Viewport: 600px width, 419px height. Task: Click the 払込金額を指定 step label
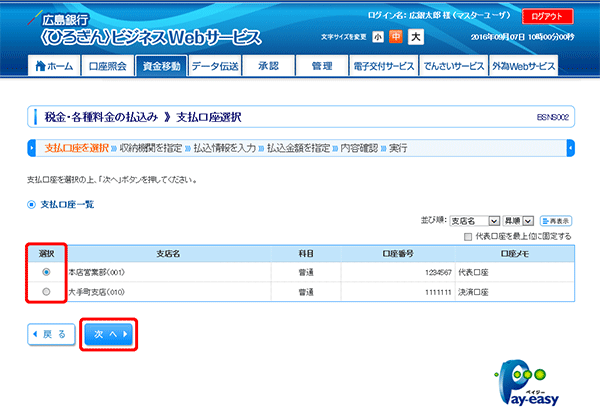click(298, 148)
